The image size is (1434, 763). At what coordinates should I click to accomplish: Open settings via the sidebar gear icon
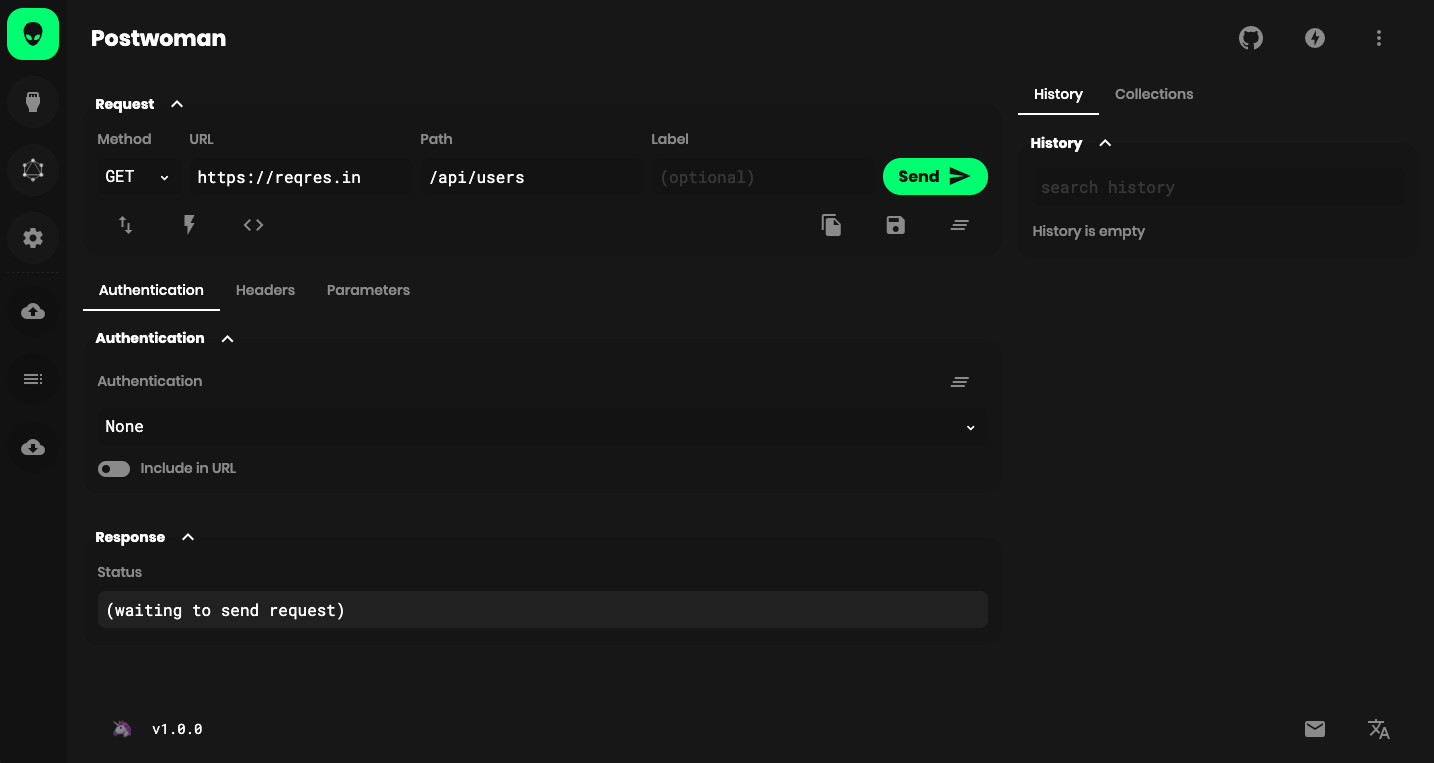coord(33,238)
